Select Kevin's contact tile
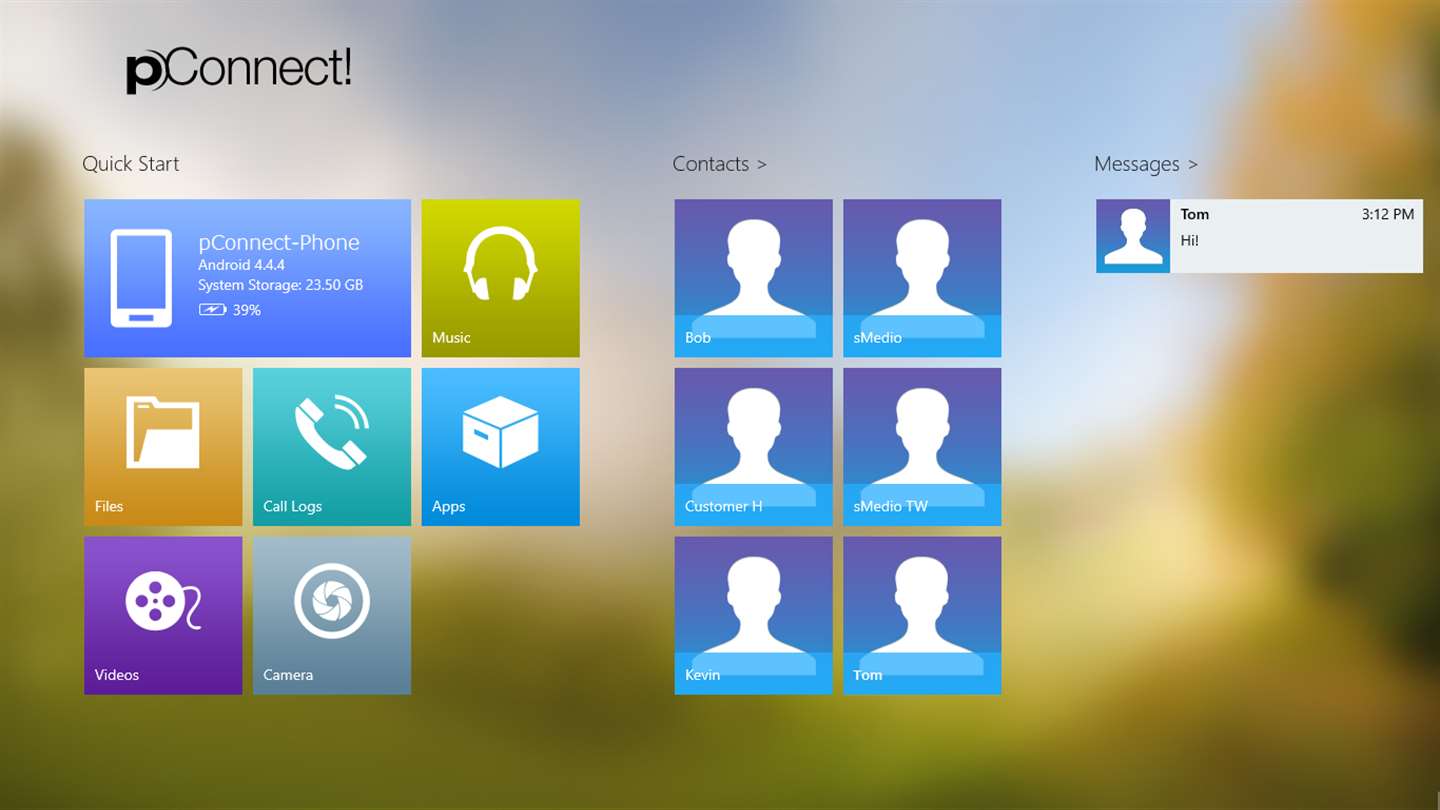The image size is (1440, 810). point(753,615)
